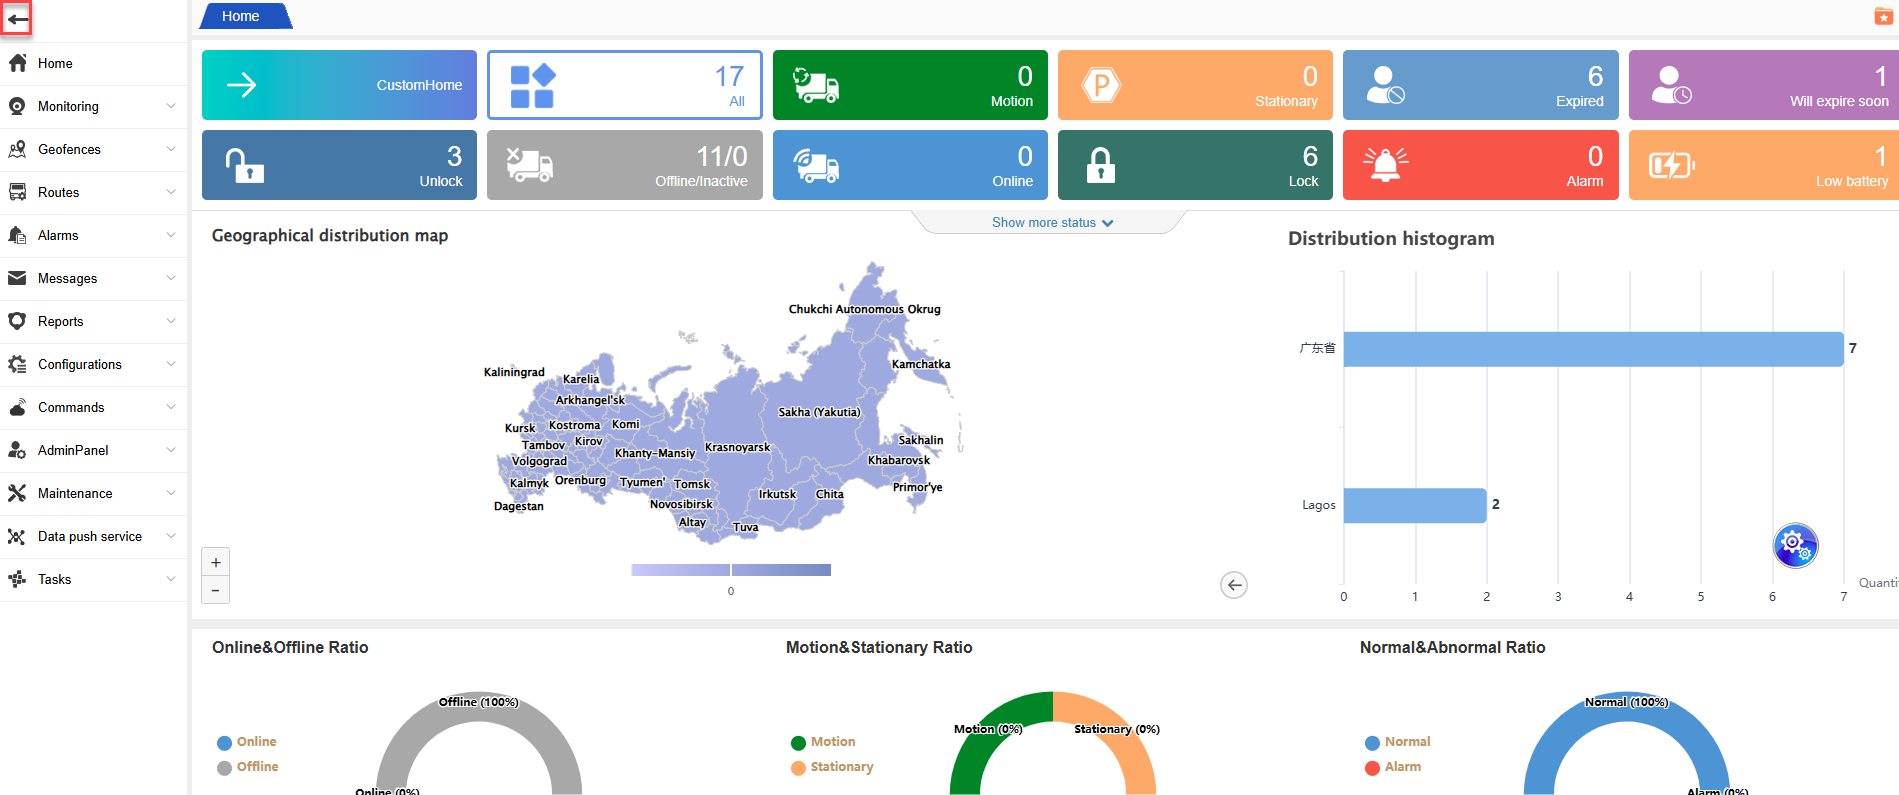Click the orange bookmark star icon
The width and height of the screenshot is (1899, 795).
click(1883, 16)
